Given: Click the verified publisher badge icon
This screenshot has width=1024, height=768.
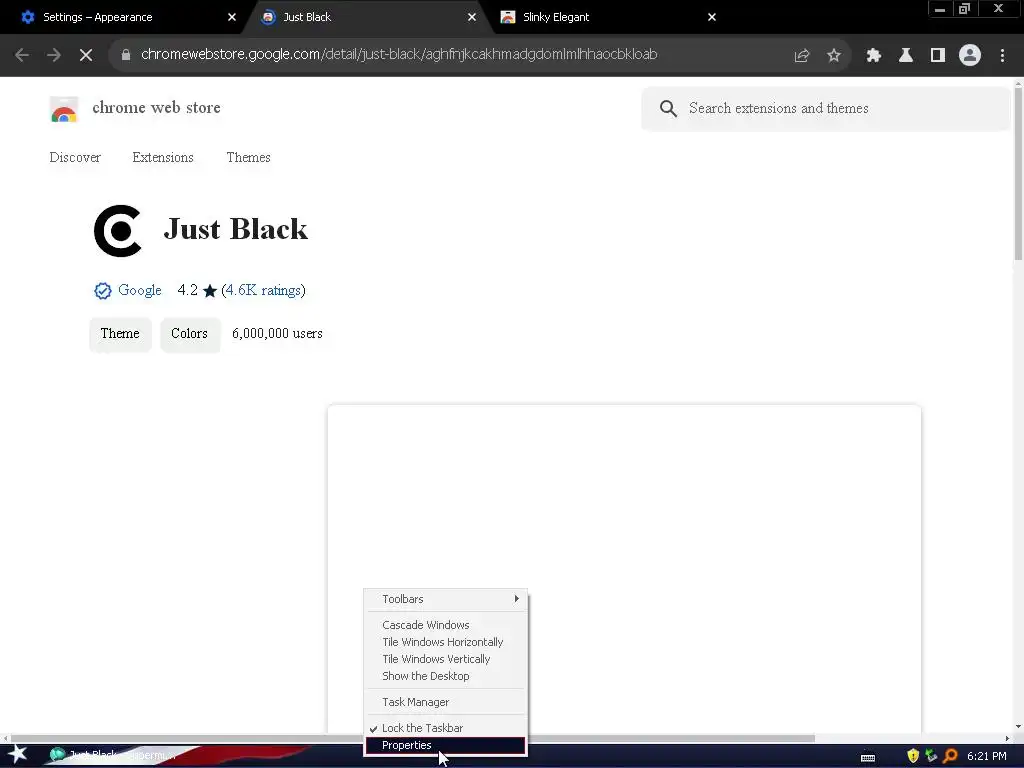Looking at the screenshot, I should coord(103,291).
